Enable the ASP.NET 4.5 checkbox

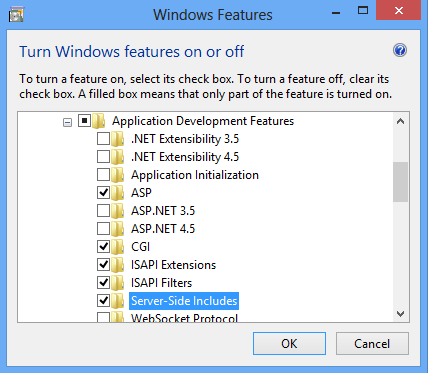103,229
